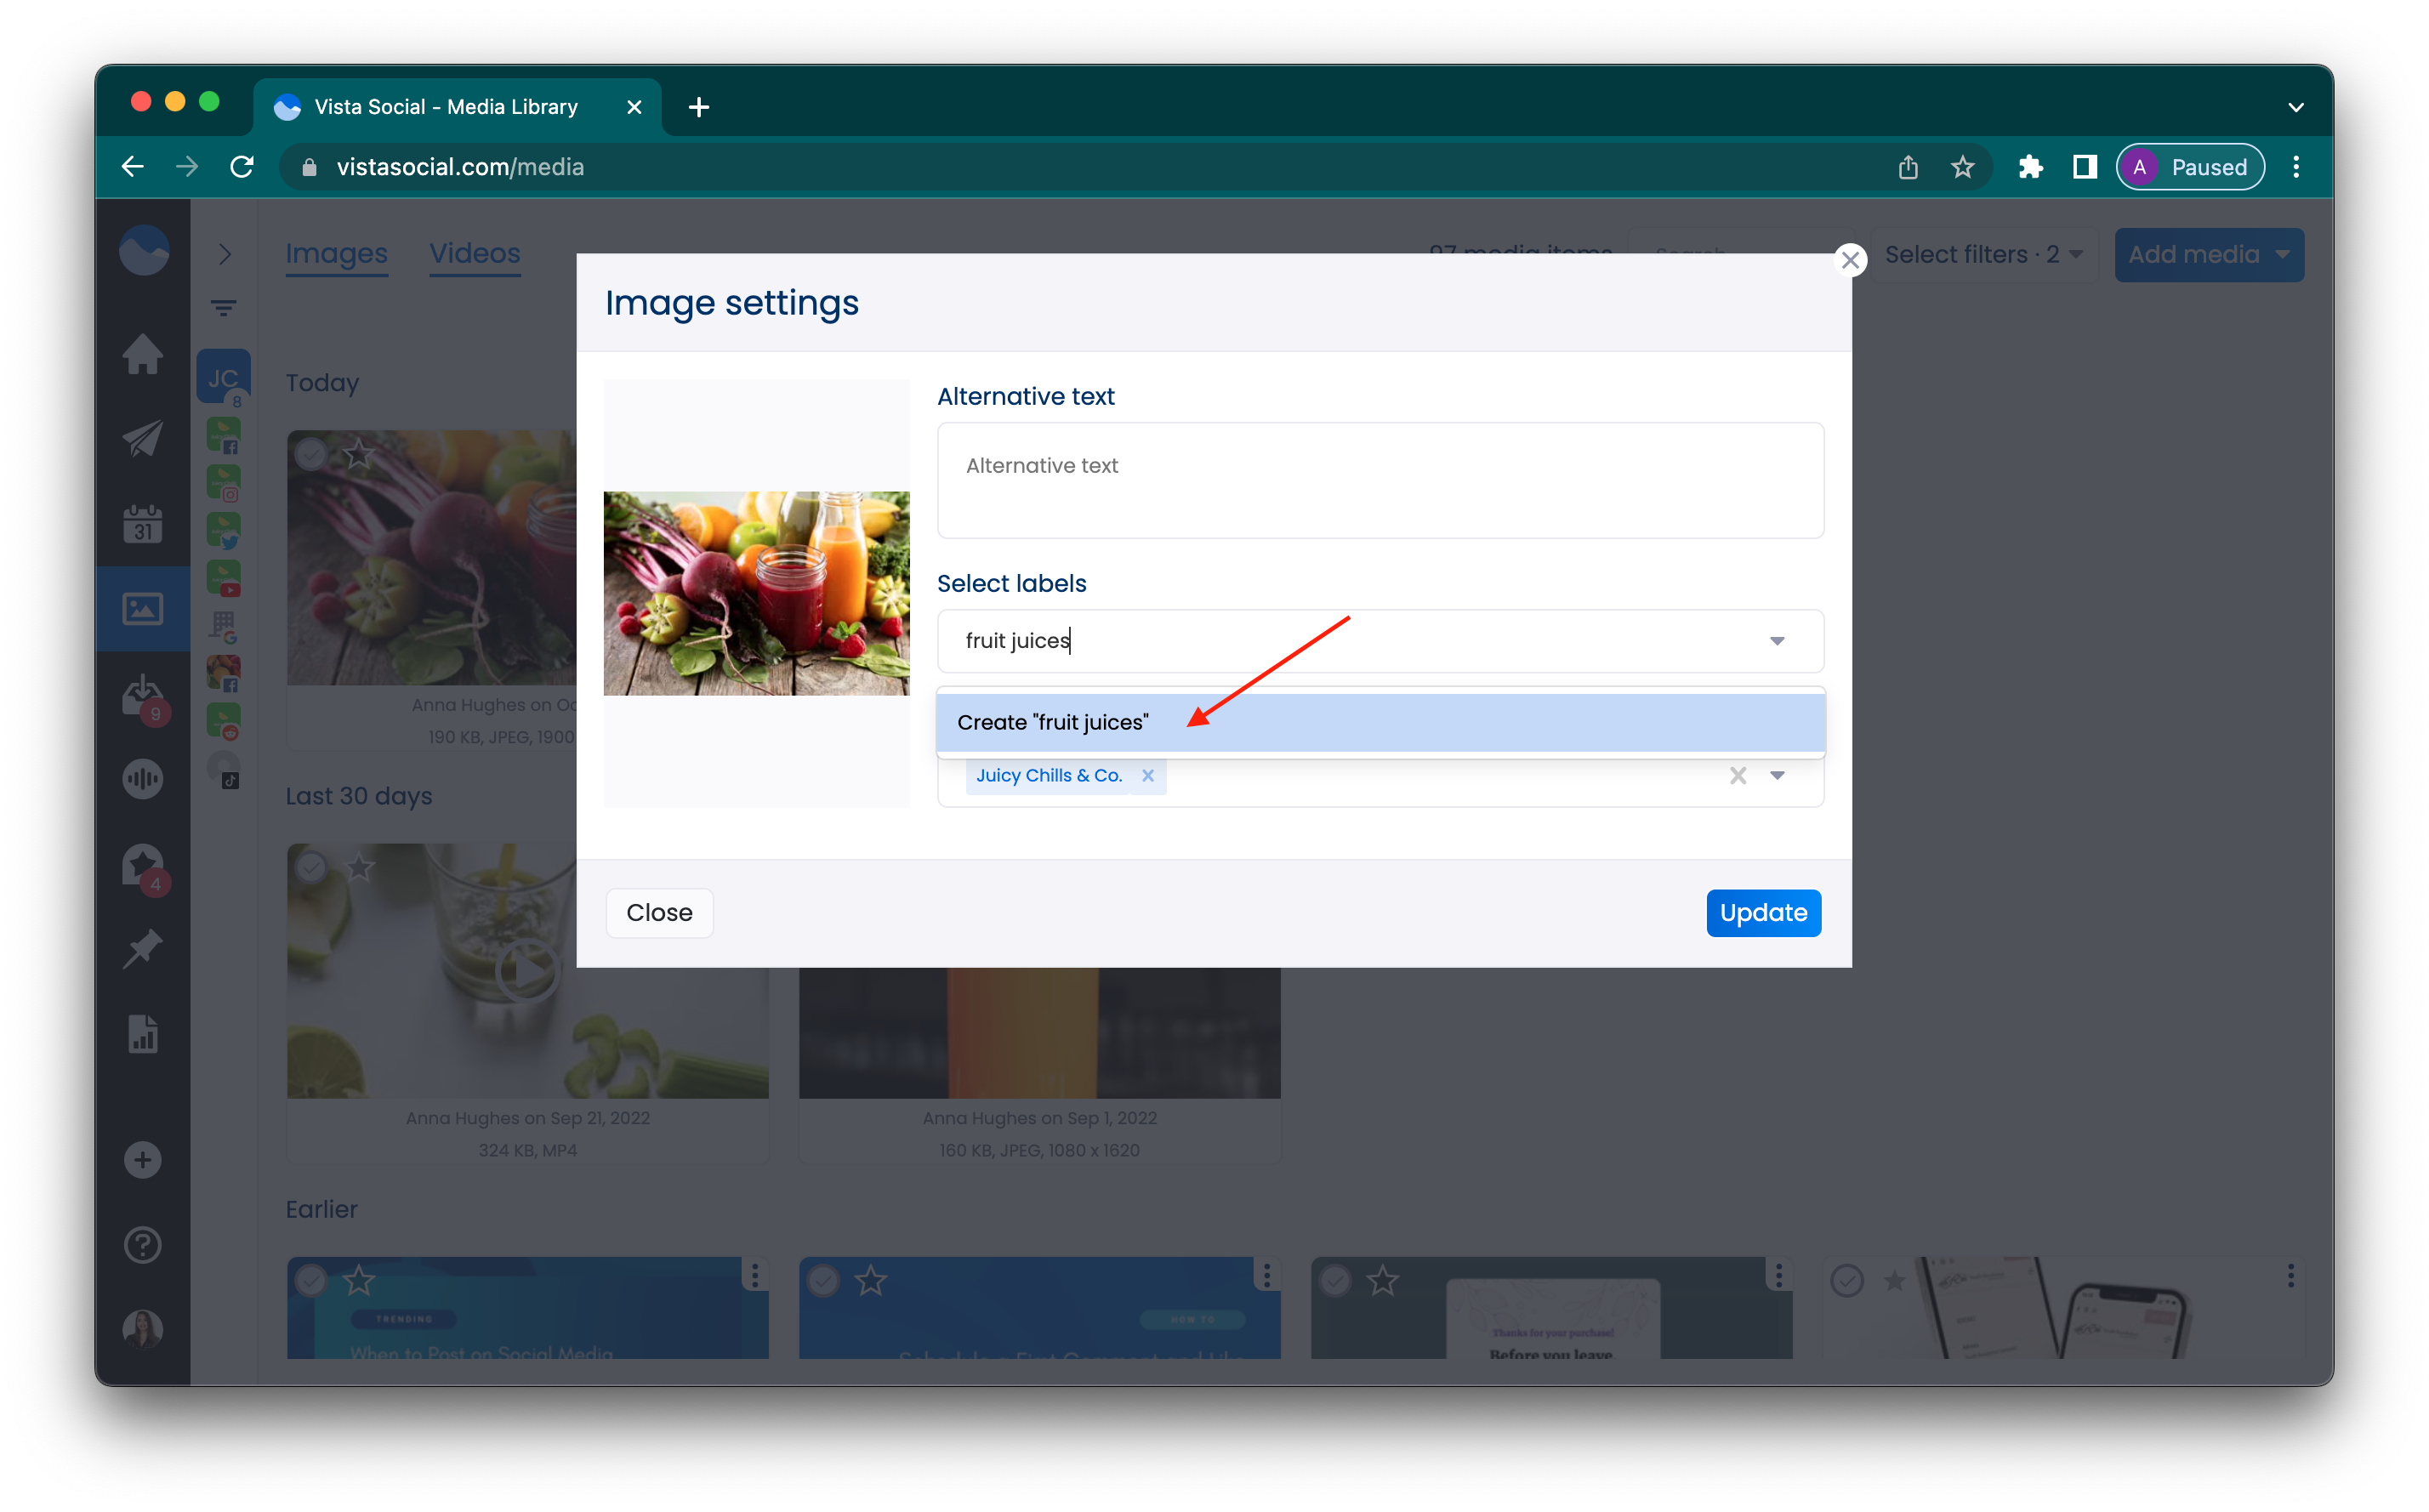Click the Update button
Screen dimensions: 2429x1512
tap(1763, 912)
